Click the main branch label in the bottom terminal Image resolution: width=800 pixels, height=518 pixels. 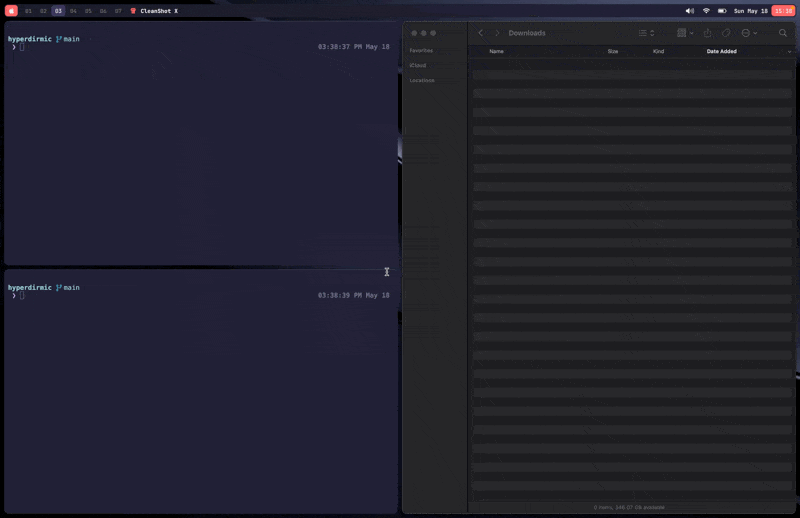71,287
